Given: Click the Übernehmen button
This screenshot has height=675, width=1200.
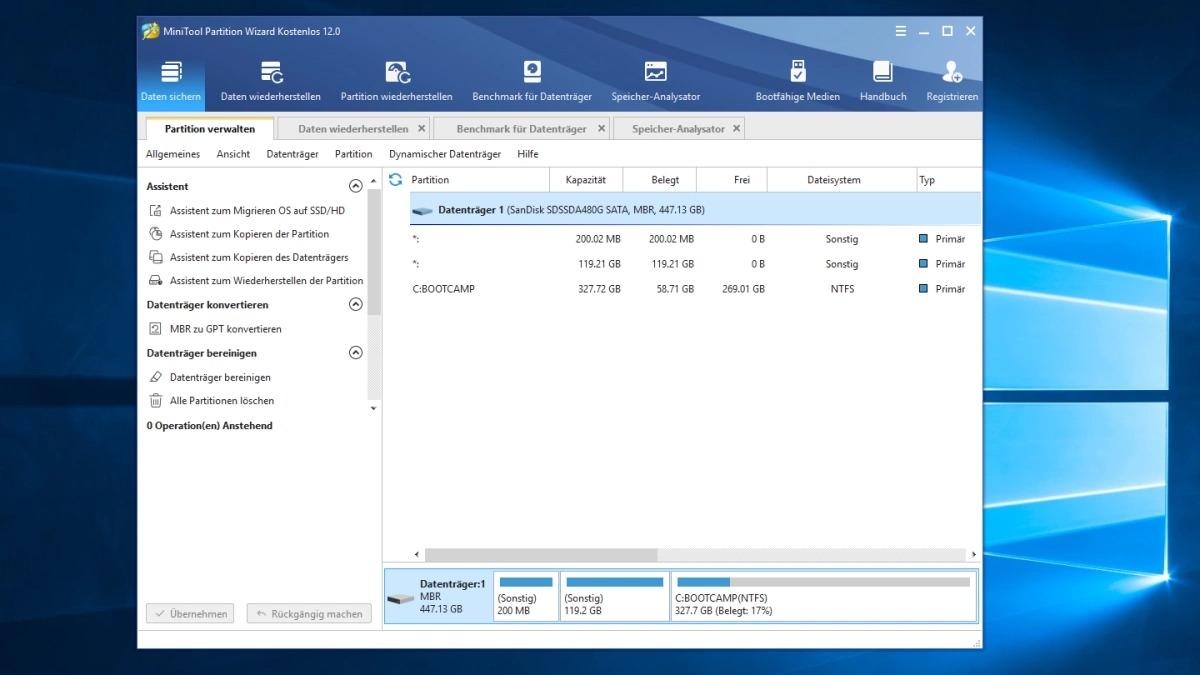Looking at the screenshot, I should click(x=189, y=614).
